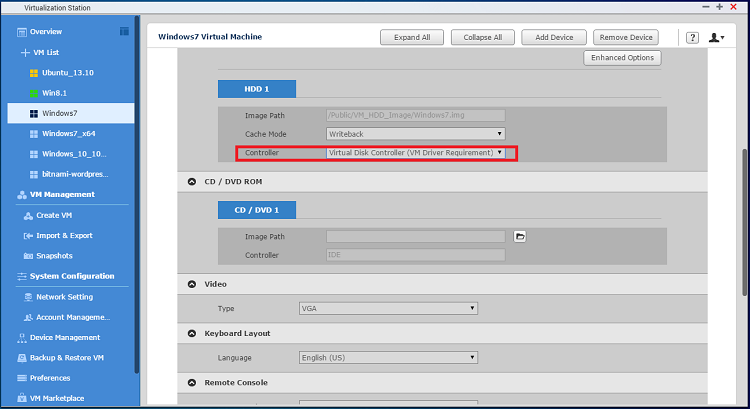Collapse the Video section
This screenshot has height=409, width=750.
click(192, 284)
